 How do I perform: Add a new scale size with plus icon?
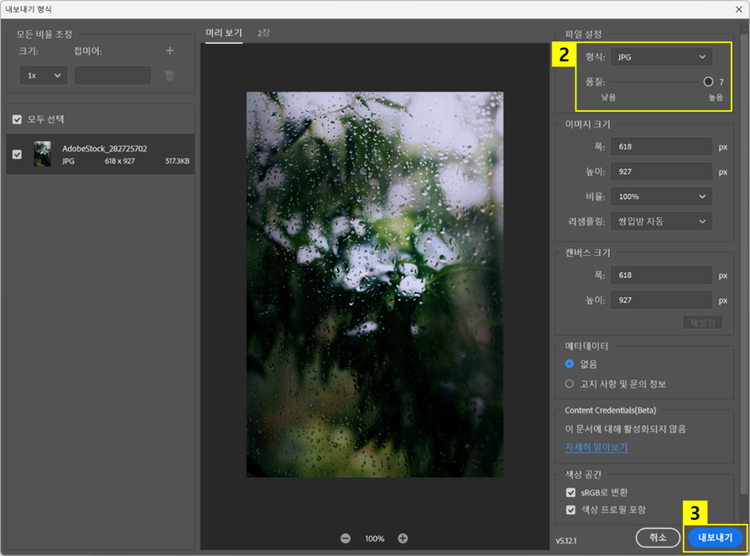(x=169, y=51)
